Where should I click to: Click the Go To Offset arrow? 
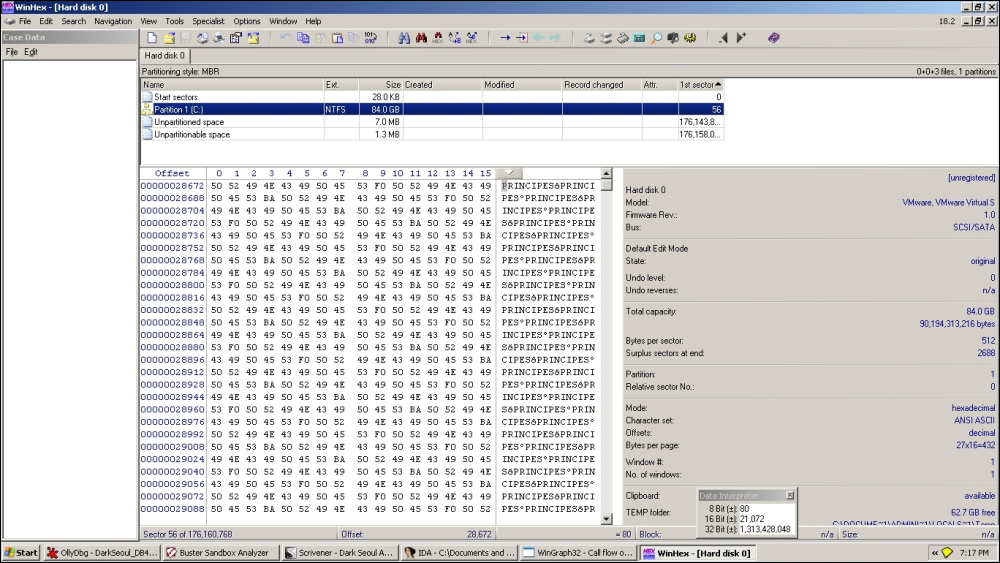click(505, 38)
